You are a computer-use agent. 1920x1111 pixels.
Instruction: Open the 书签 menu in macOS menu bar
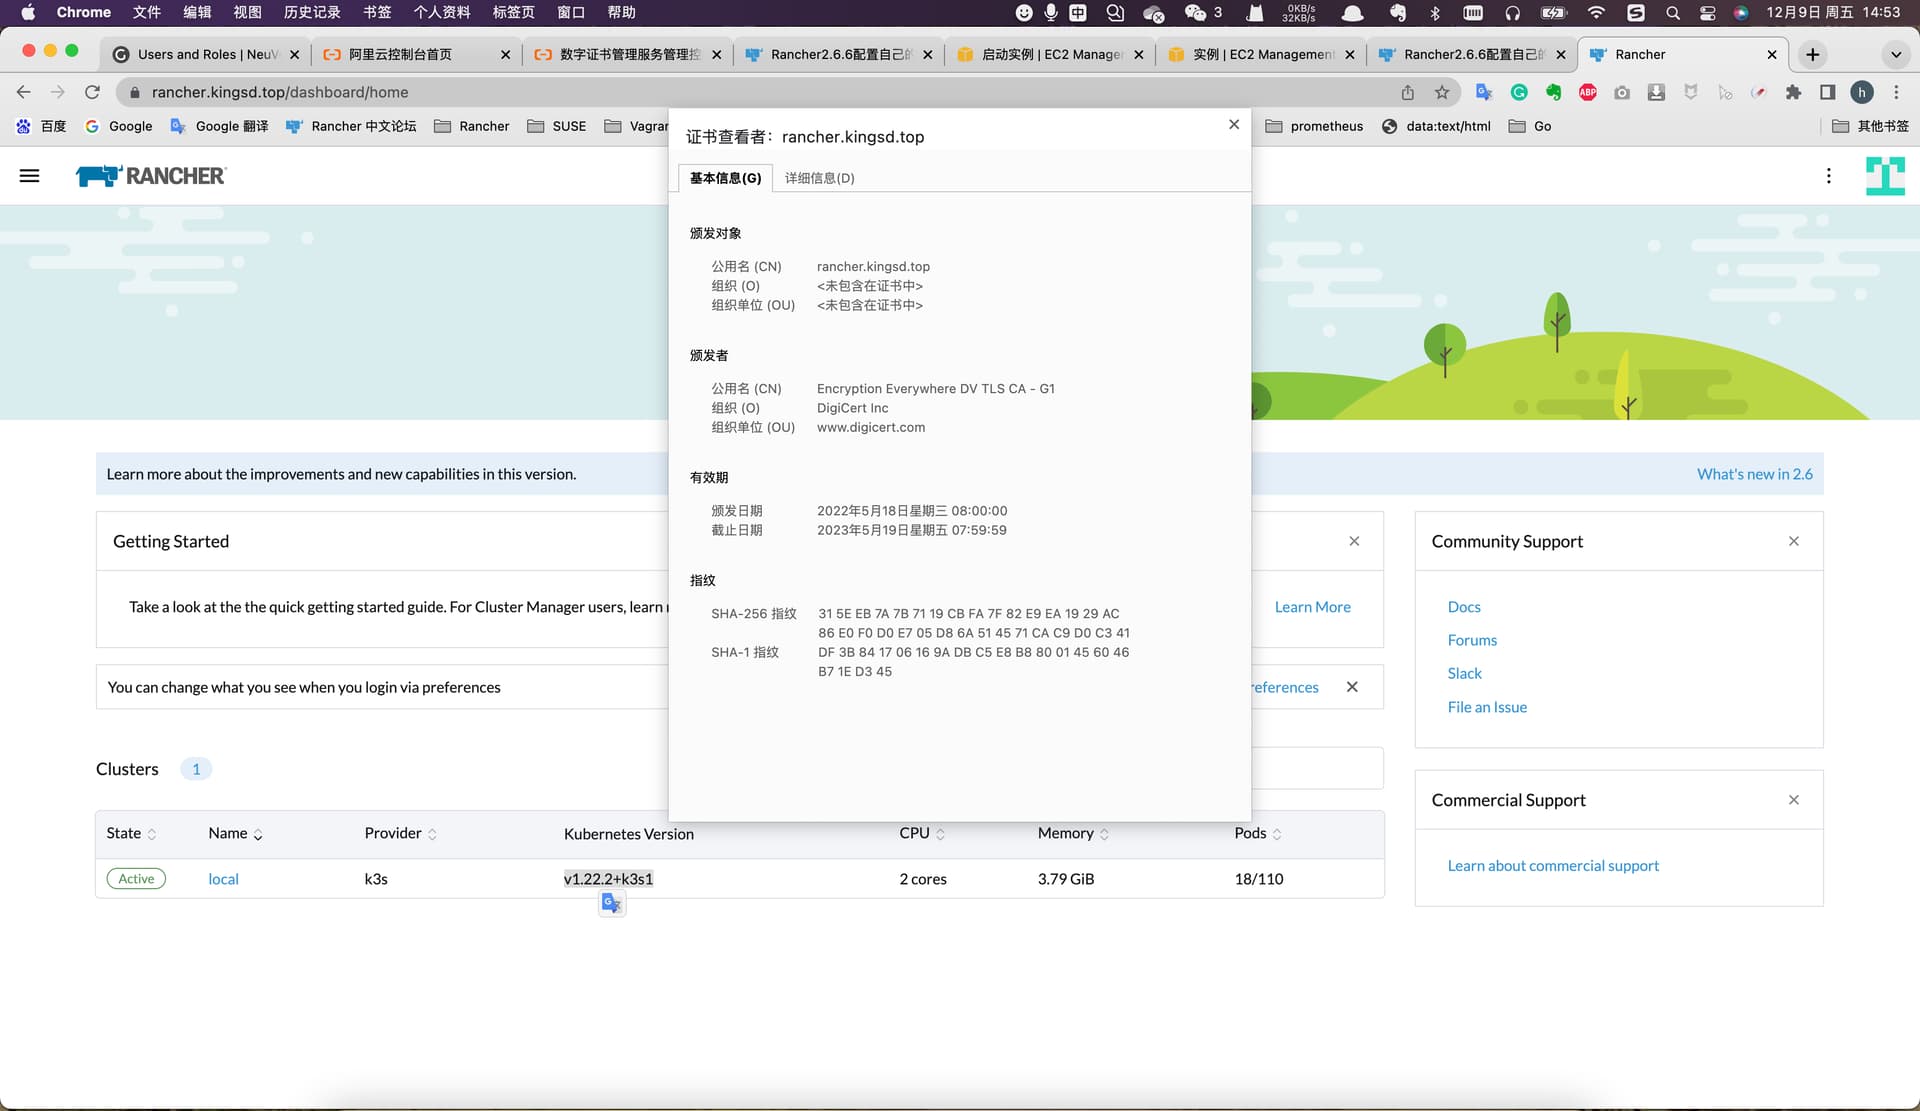(x=377, y=12)
